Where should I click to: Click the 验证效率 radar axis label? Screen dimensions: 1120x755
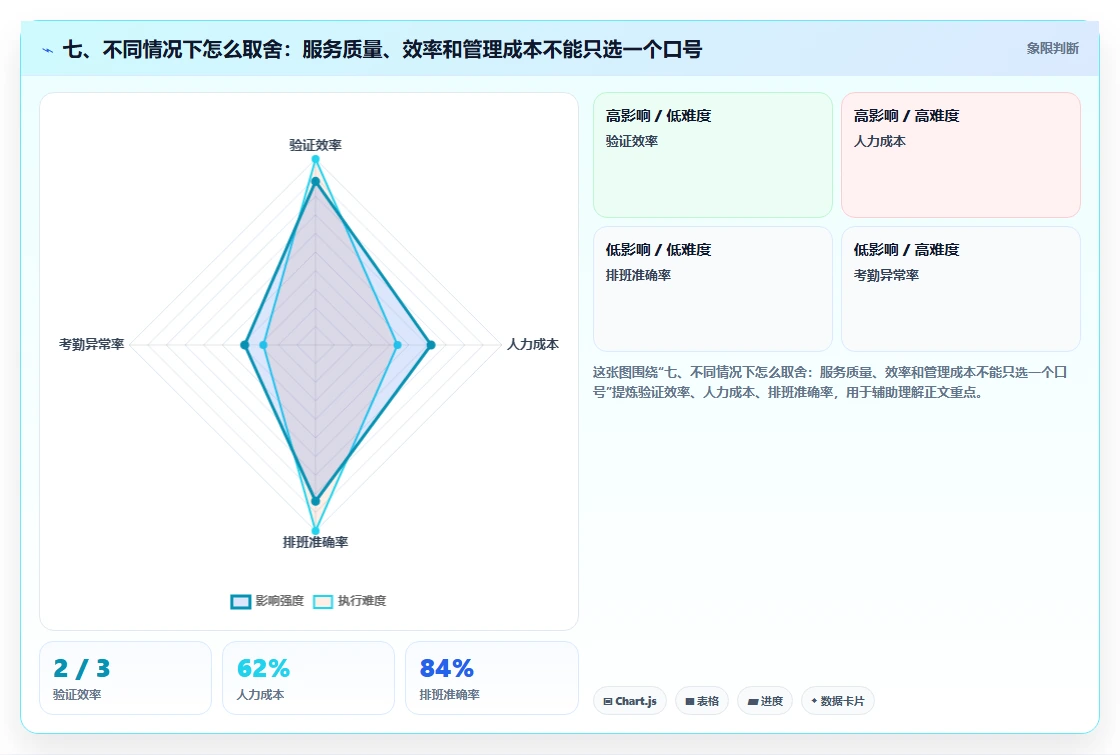pos(315,145)
